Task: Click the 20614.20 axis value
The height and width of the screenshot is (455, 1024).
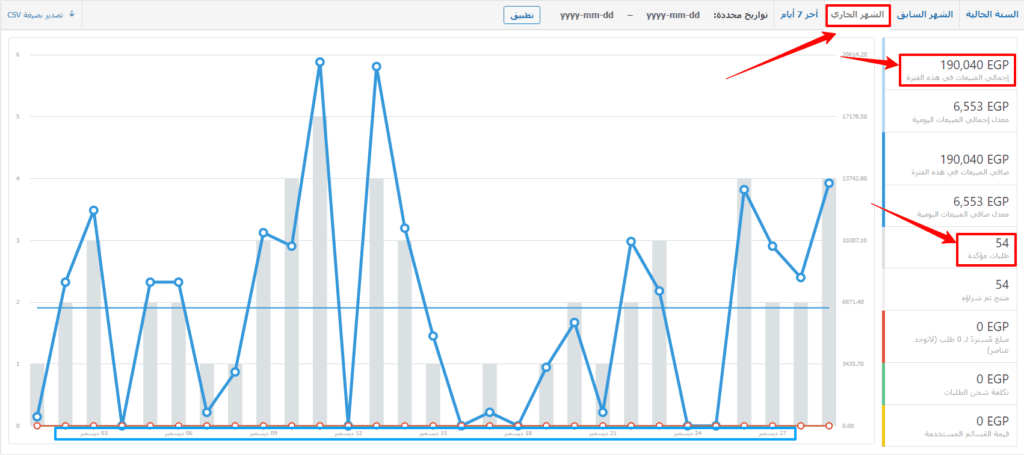Action: (x=854, y=55)
